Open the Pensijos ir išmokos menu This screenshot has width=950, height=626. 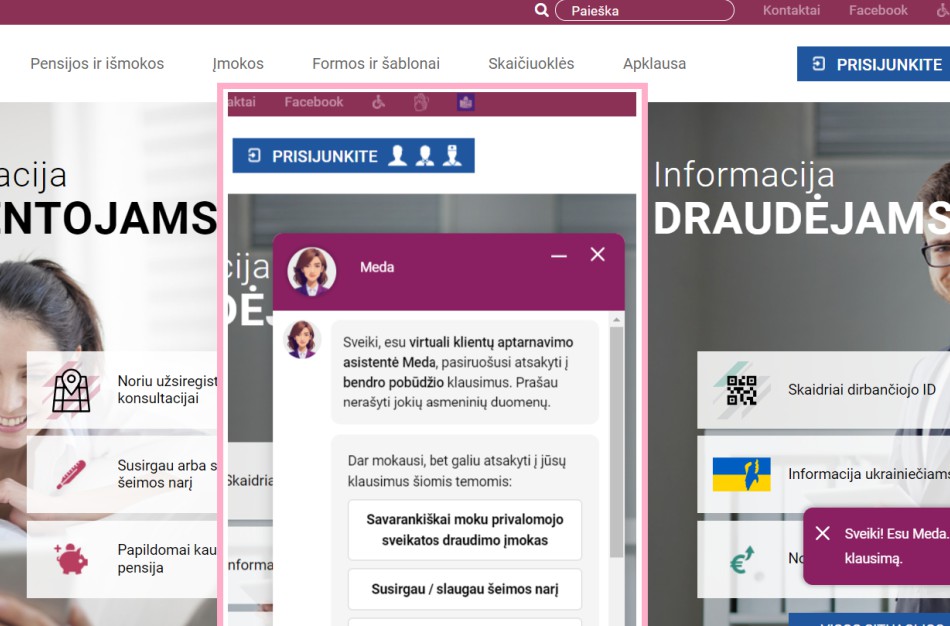97,63
